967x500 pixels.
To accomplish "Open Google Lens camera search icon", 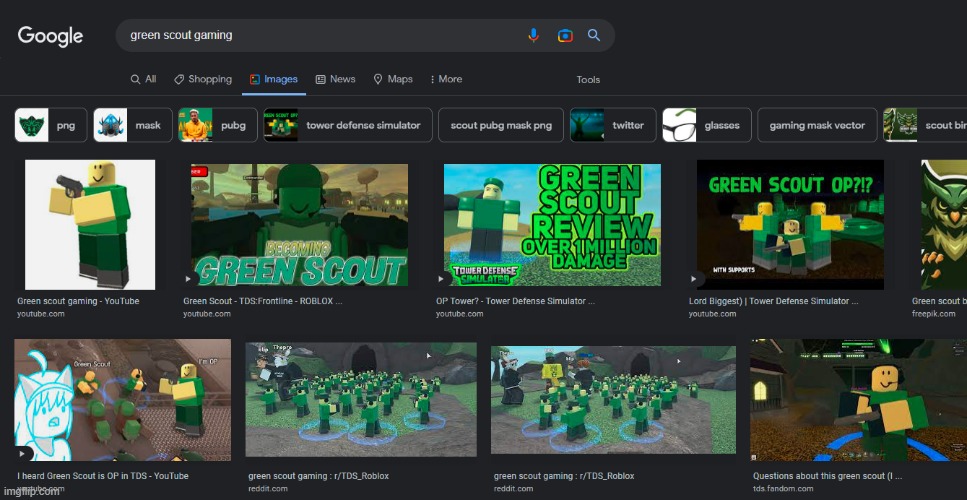I will pos(565,35).
